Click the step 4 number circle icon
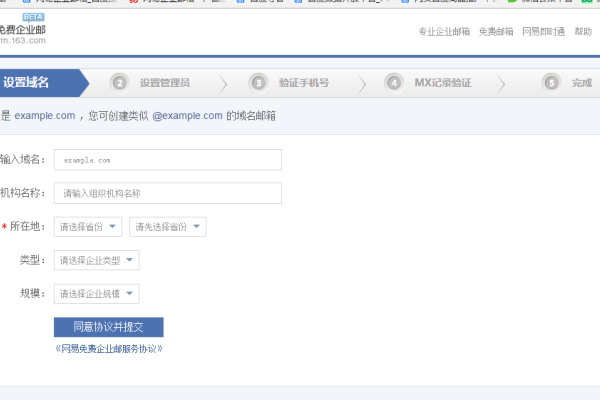This screenshot has width=600, height=400. (394, 83)
